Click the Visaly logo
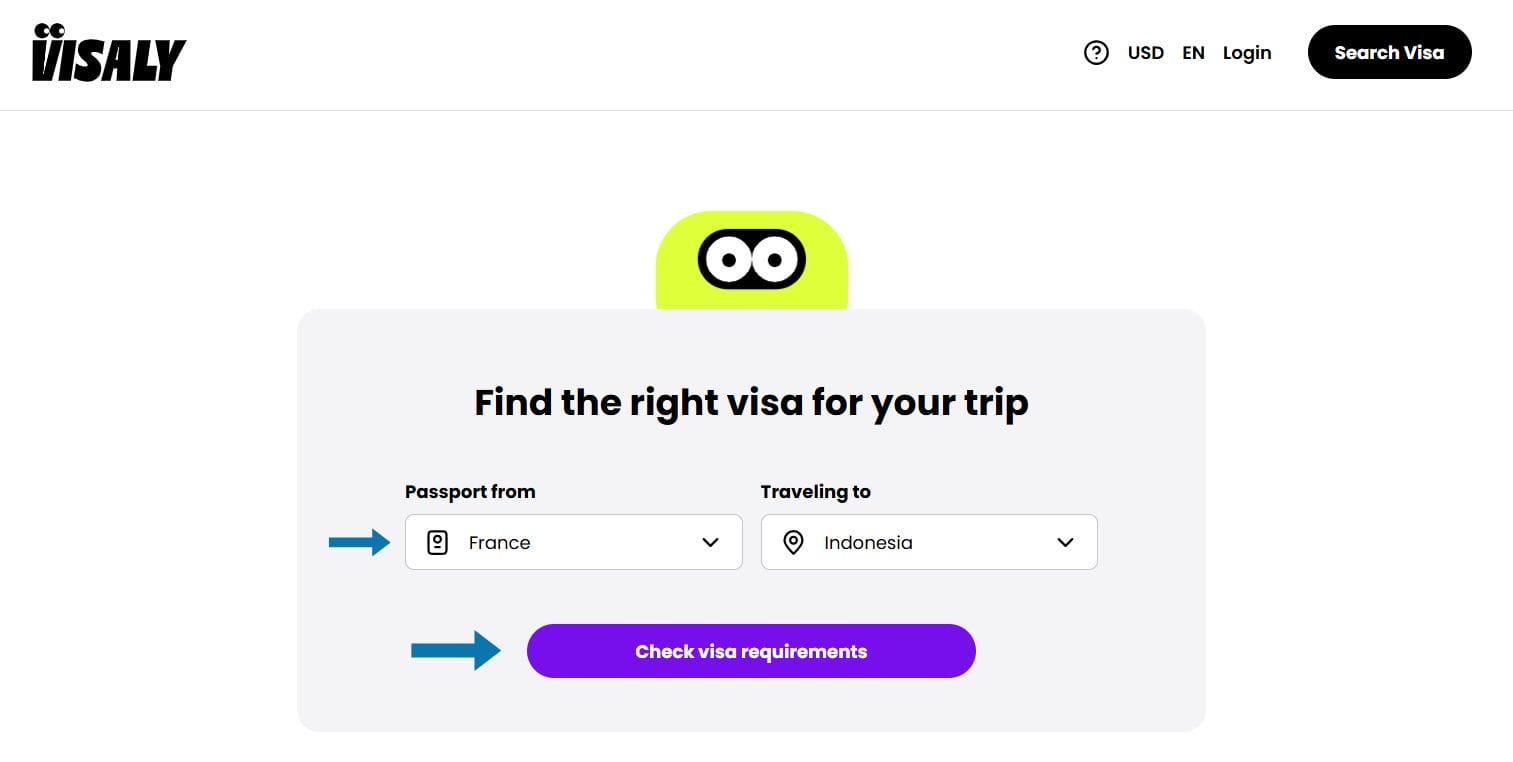 click(109, 54)
